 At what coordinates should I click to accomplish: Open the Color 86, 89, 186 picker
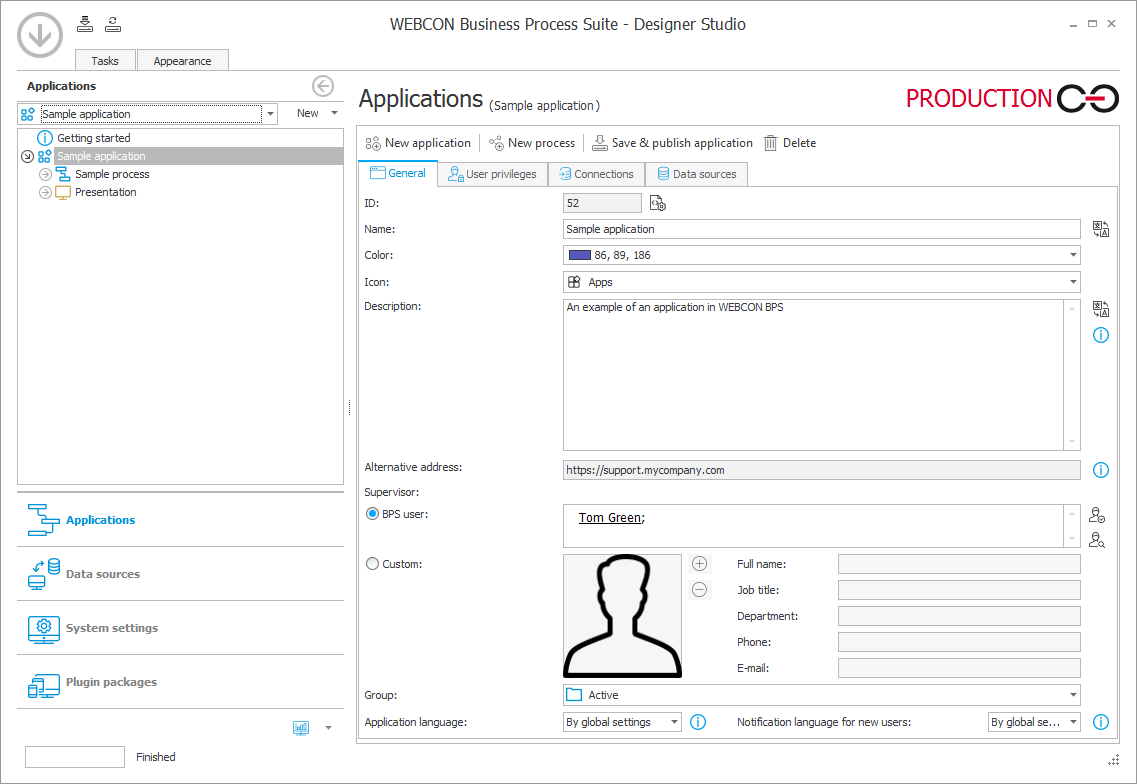[x=822, y=255]
